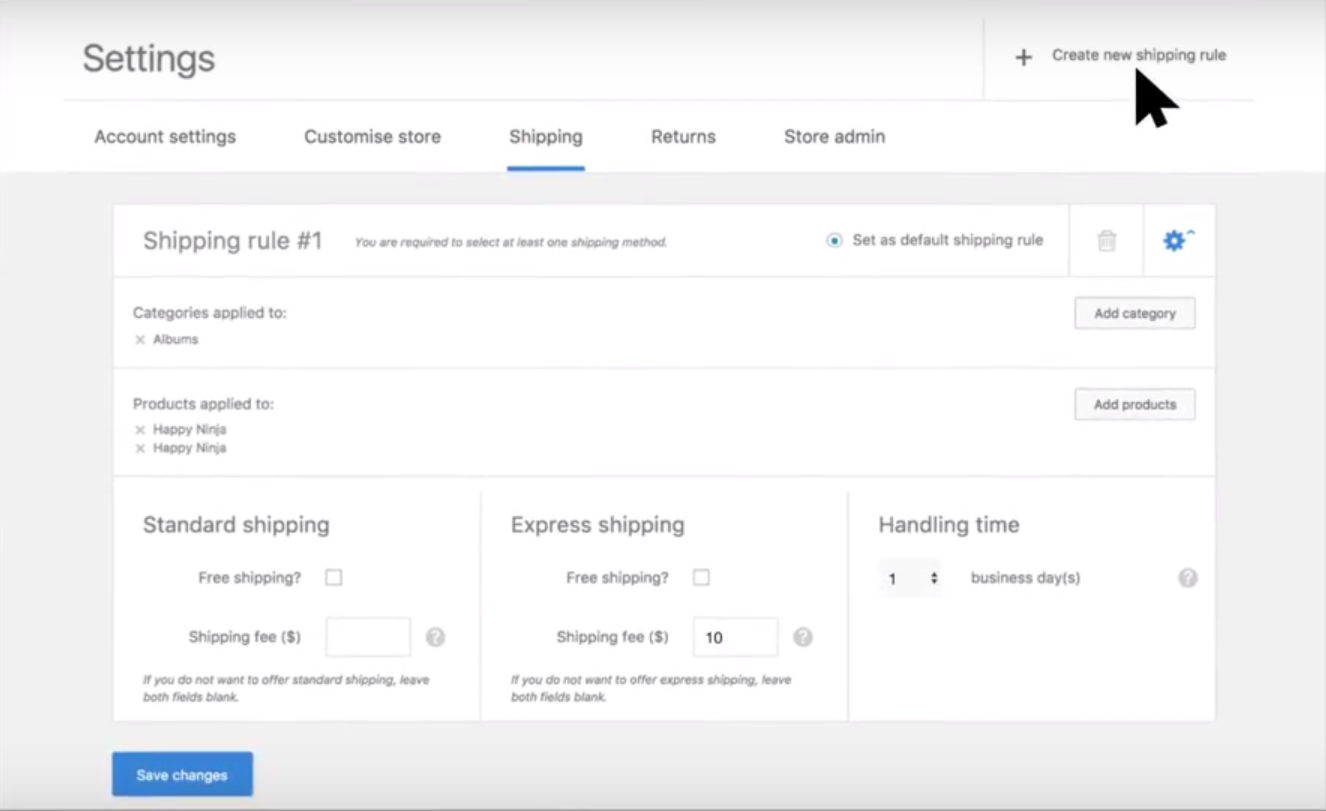Go to the Returns tab
This screenshot has width=1326, height=811.
(x=683, y=137)
